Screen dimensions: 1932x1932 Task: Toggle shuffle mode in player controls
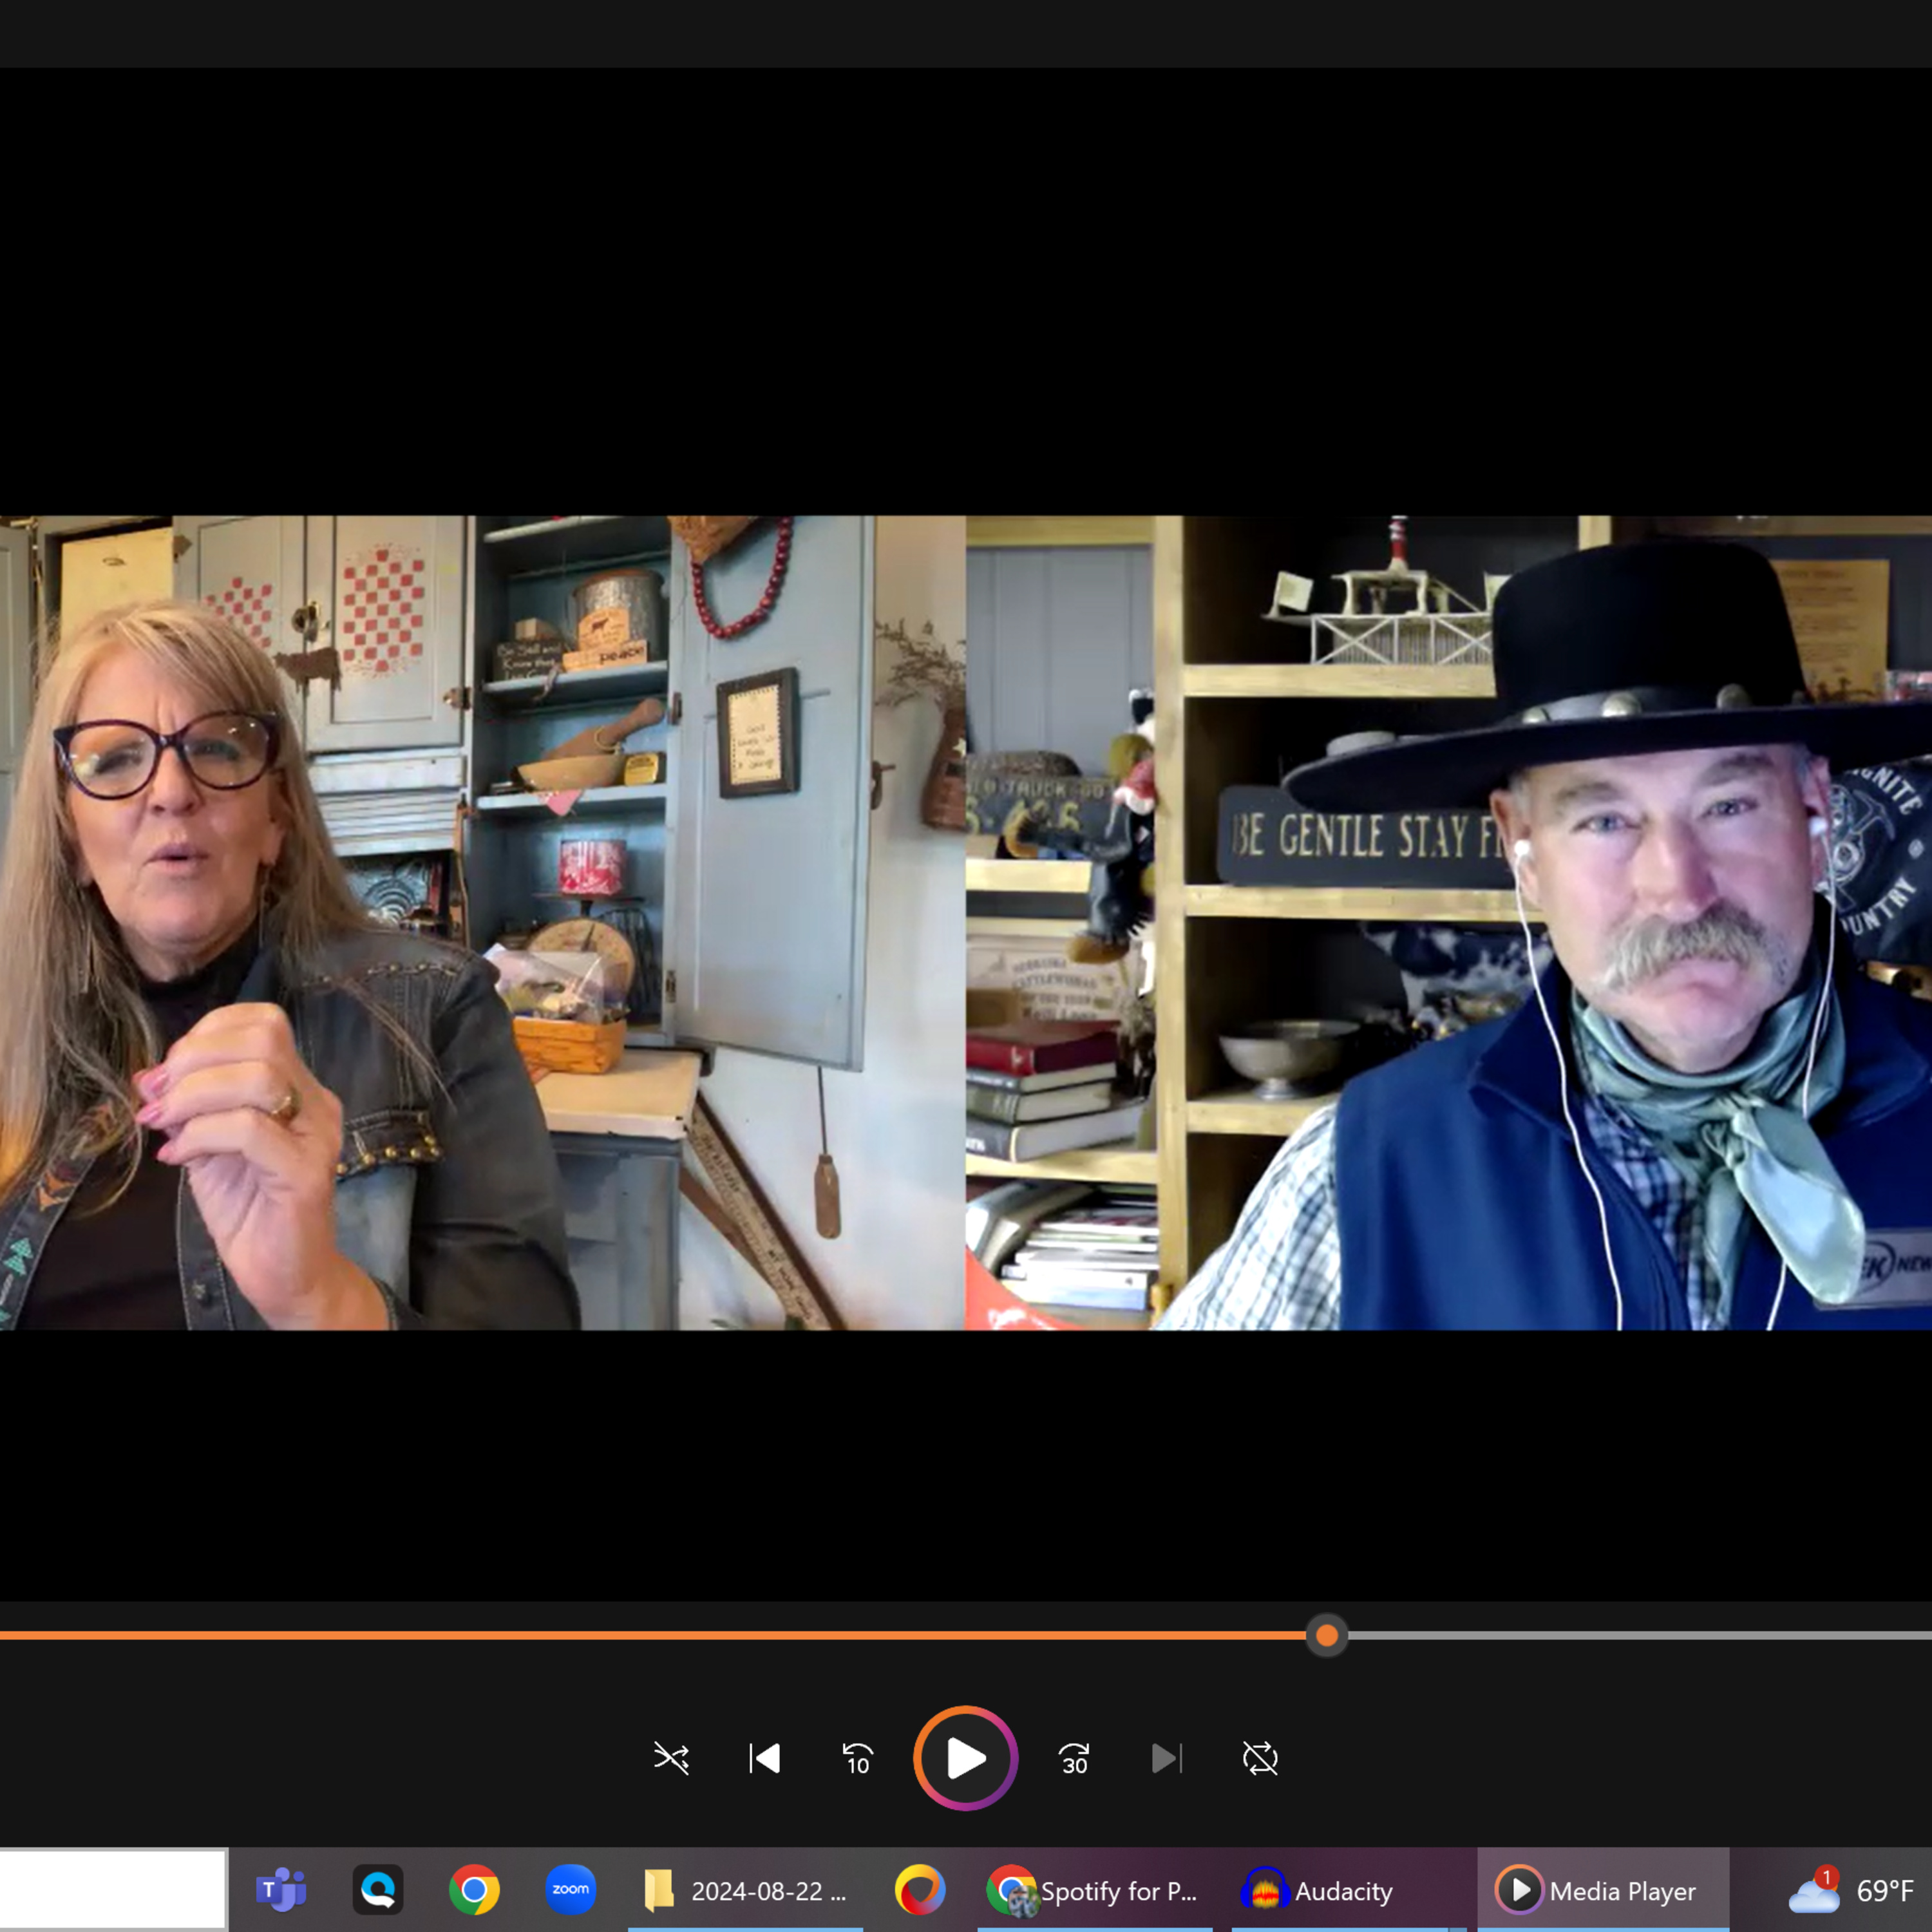tap(671, 1758)
